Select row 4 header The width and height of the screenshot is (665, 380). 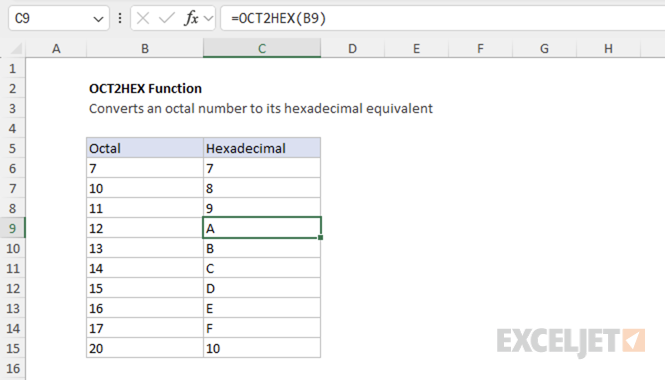(13, 128)
